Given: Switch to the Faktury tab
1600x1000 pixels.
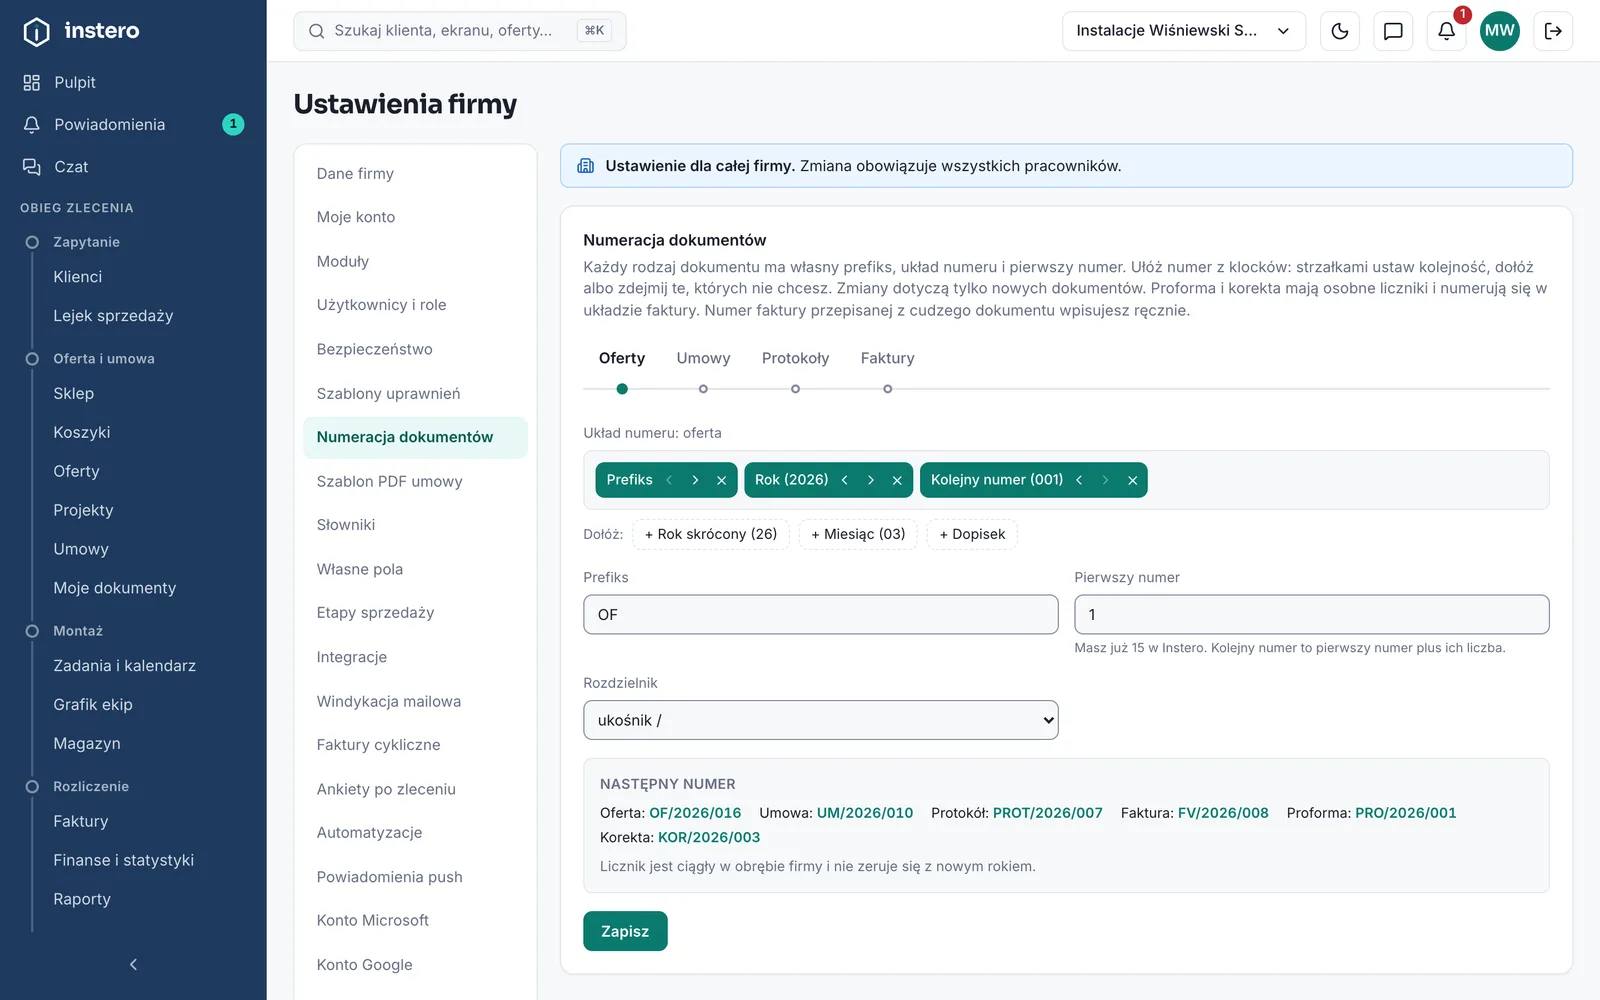Looking at the screenshot, I should click(x=887, y=358).
